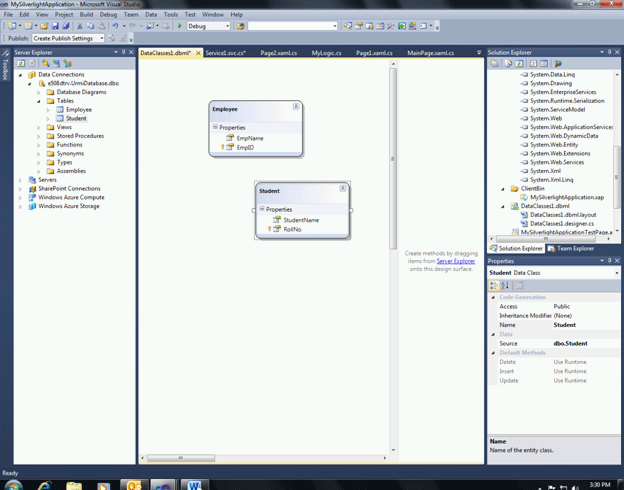Collapse the Data Connections tree node
This screenshot has height=490, width=624.
click(20, 75)
